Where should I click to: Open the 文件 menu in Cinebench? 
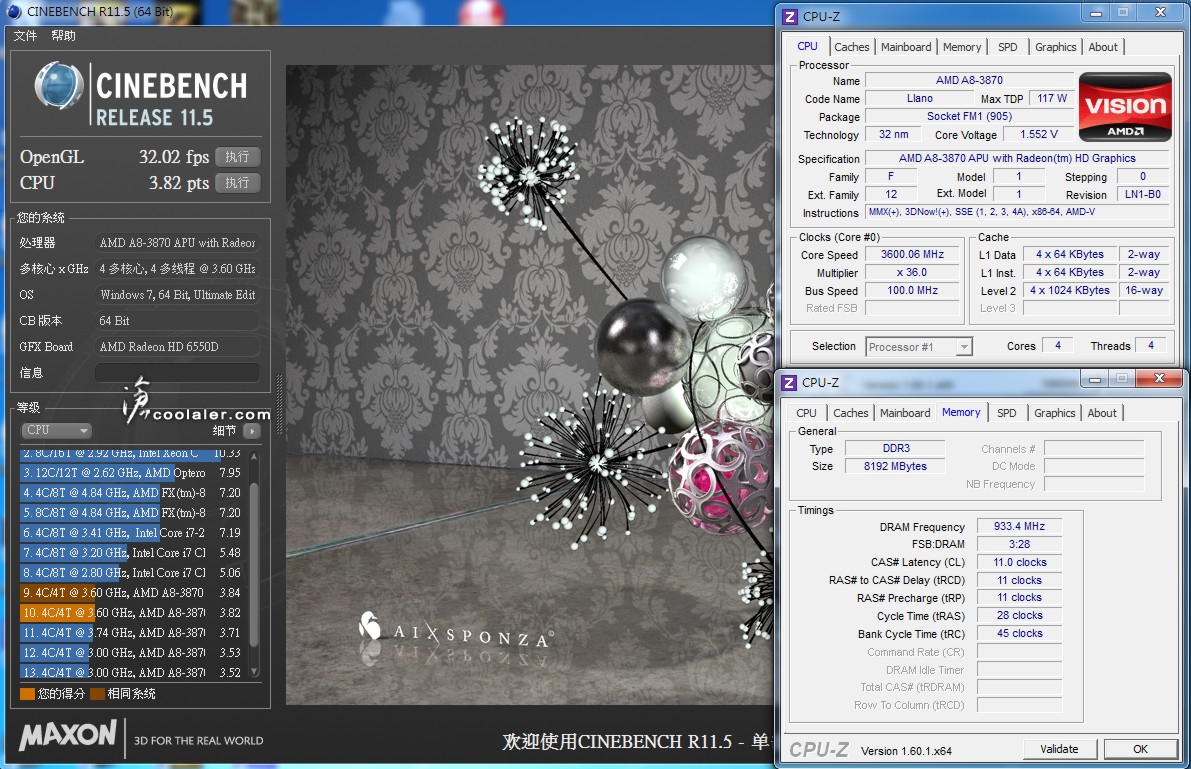point(25,36)
